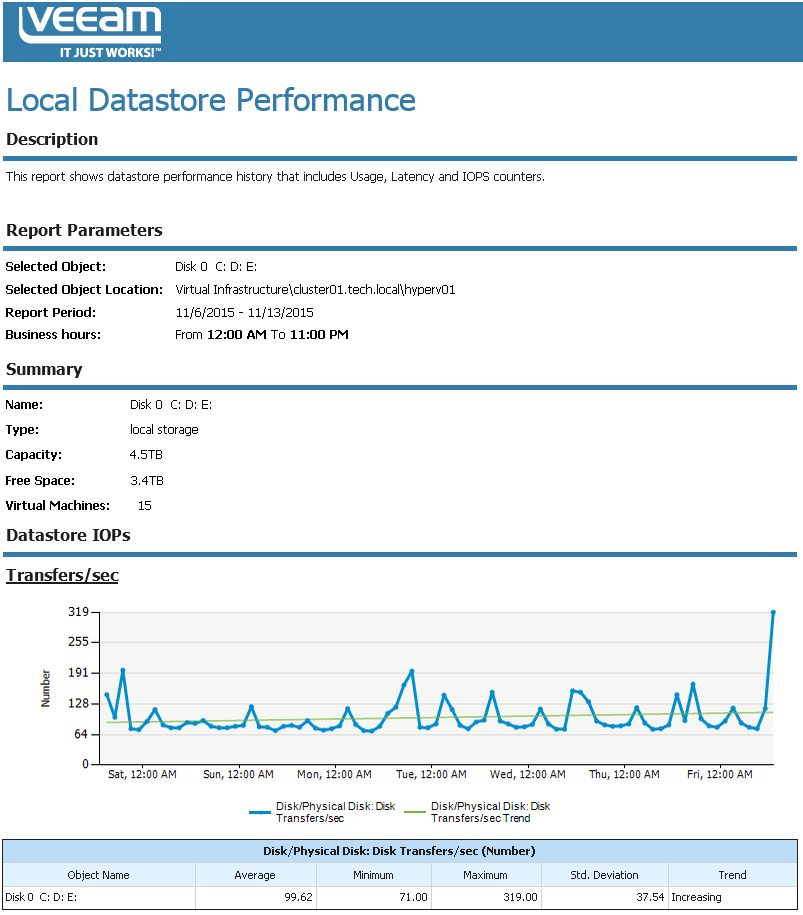Image resolution: width=803 pixels, height=915 pixels.
Task: Click the '64' y-axis label
Action: (x=81, y=734)
